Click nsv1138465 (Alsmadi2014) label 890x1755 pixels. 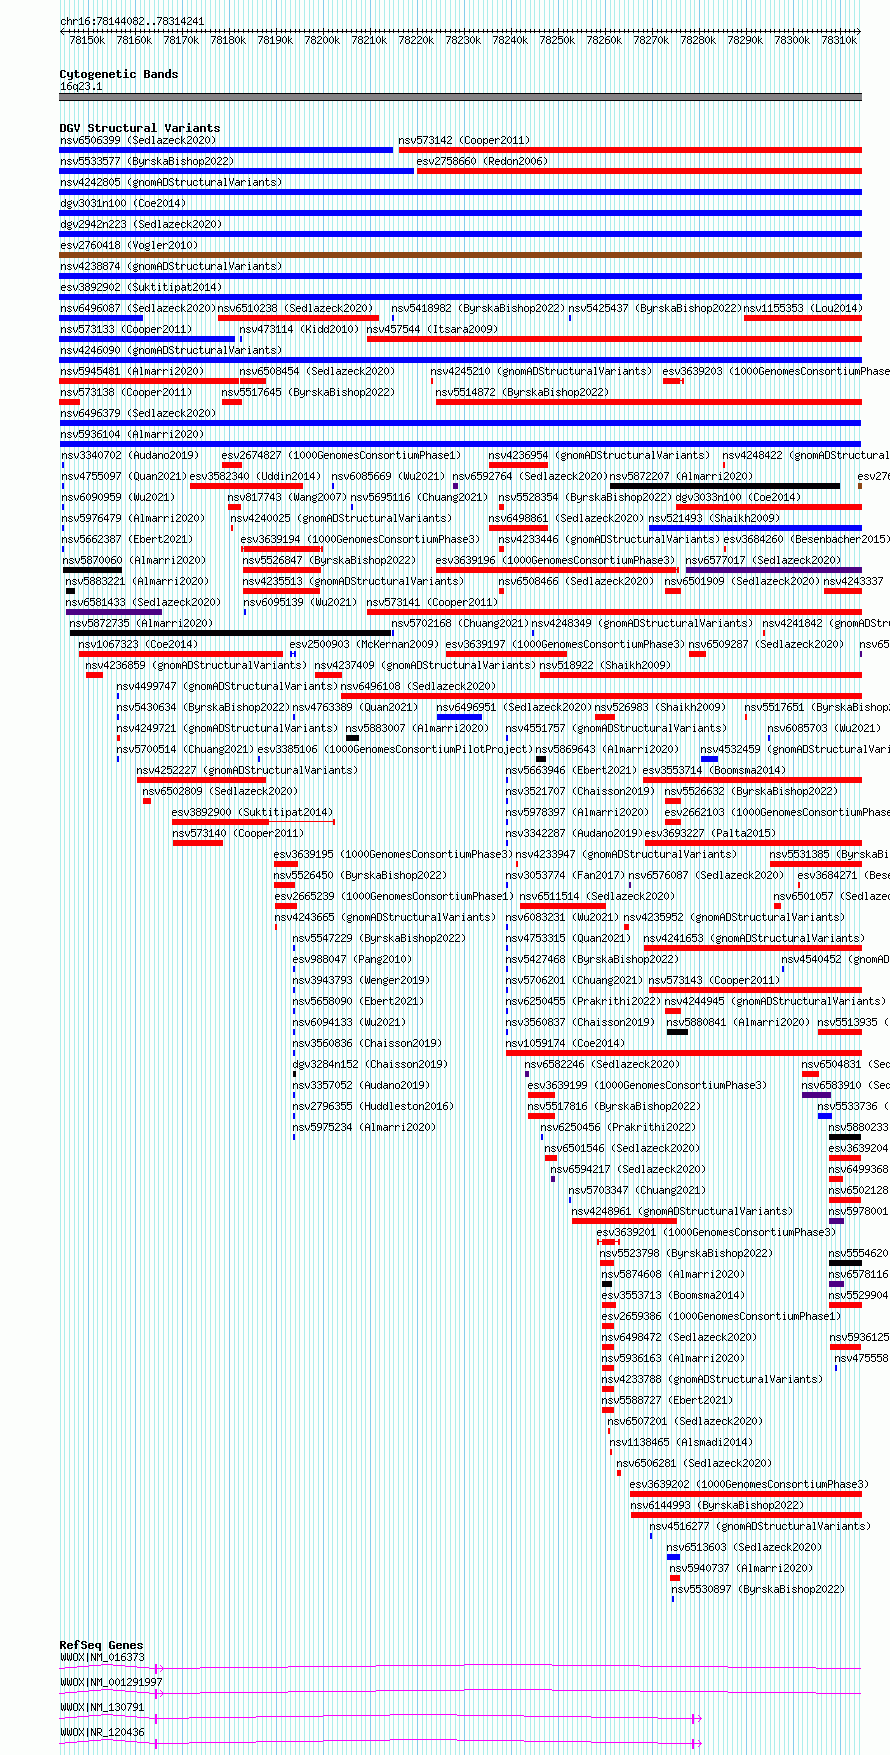[680, 1442]
